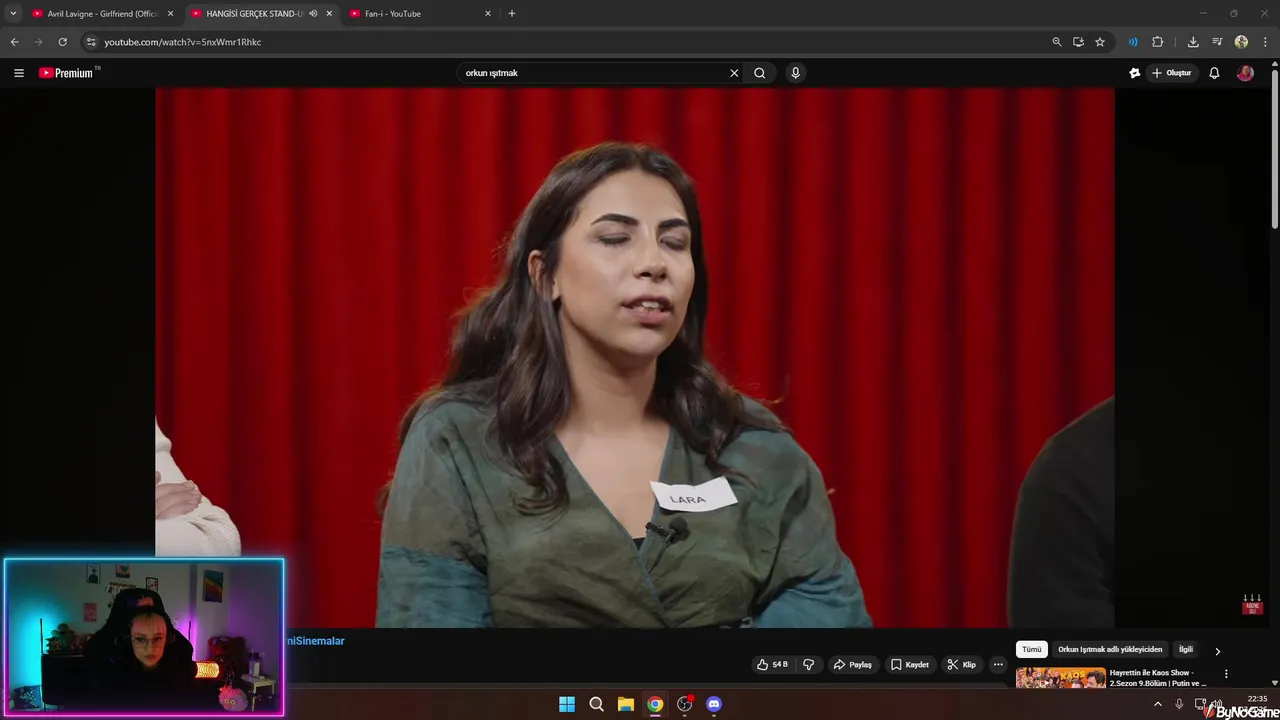1280x720 pixels.
Task: Select the İlgili filter chip
Action: coord(1186,650)
